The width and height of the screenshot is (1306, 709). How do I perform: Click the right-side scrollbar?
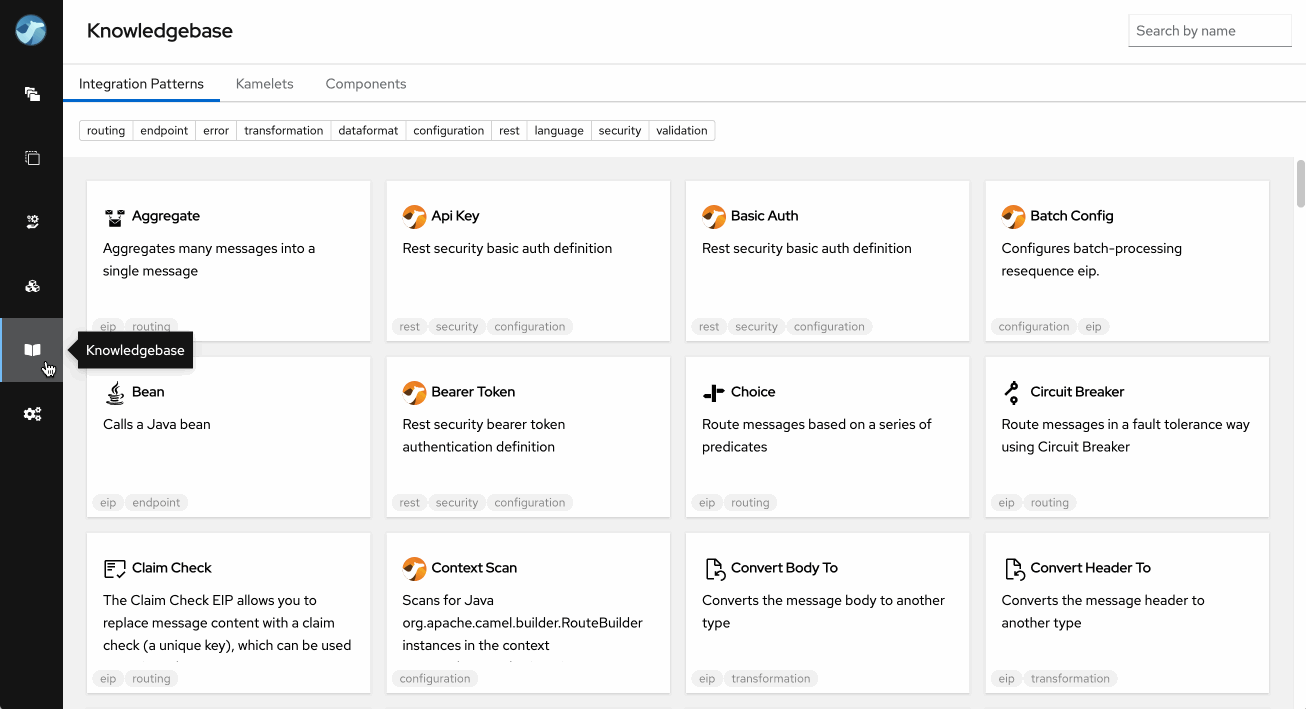(x=1298, y=185)
